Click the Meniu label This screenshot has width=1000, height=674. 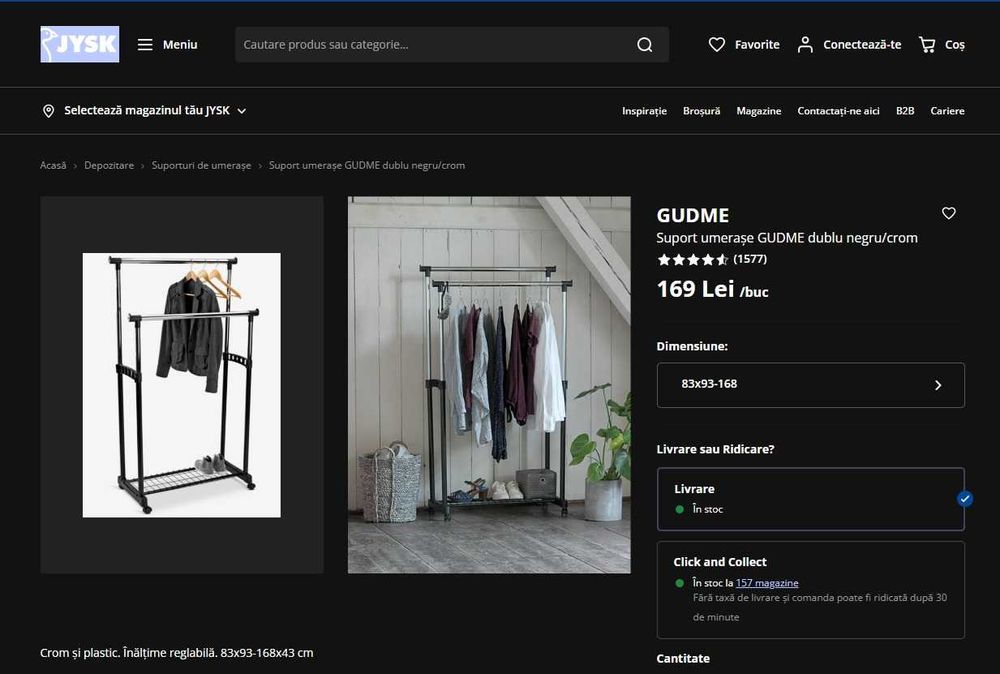pyautogui.click(x=180, y=45)
